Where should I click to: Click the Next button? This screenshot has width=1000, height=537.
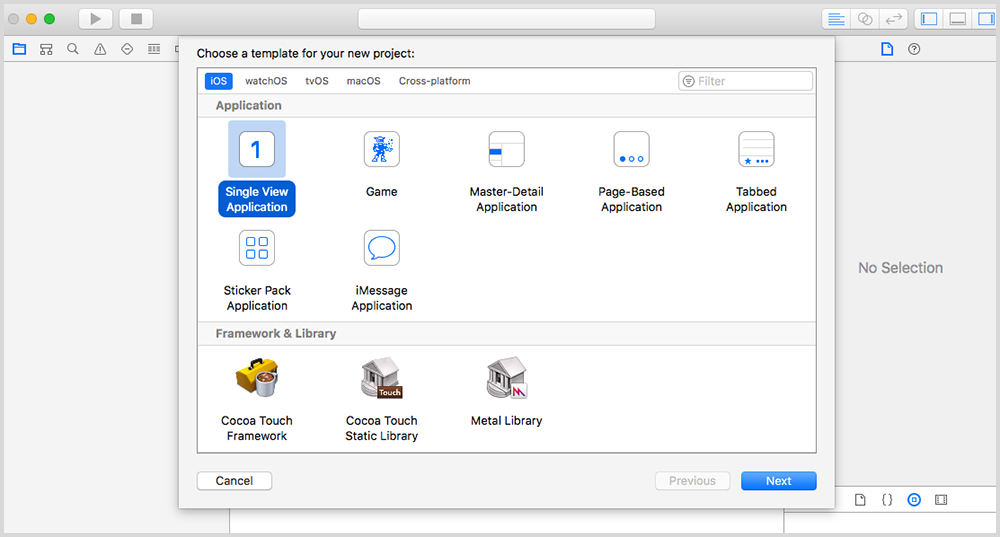(x=778, y=481)
